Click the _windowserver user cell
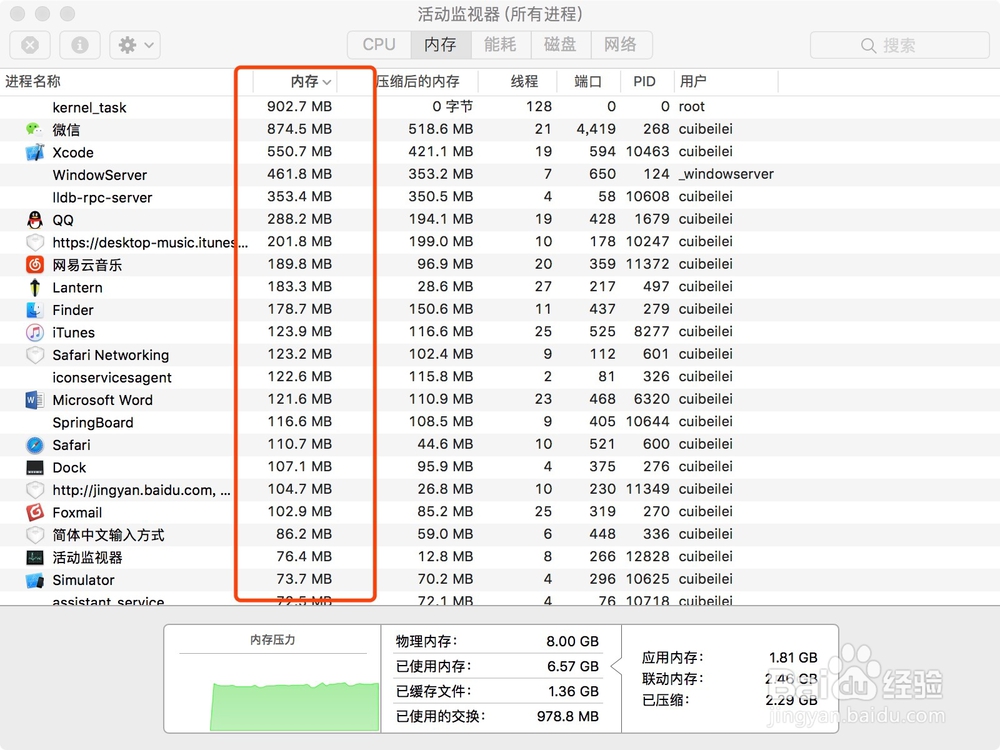1000x750 pixels. pos(726,174)
